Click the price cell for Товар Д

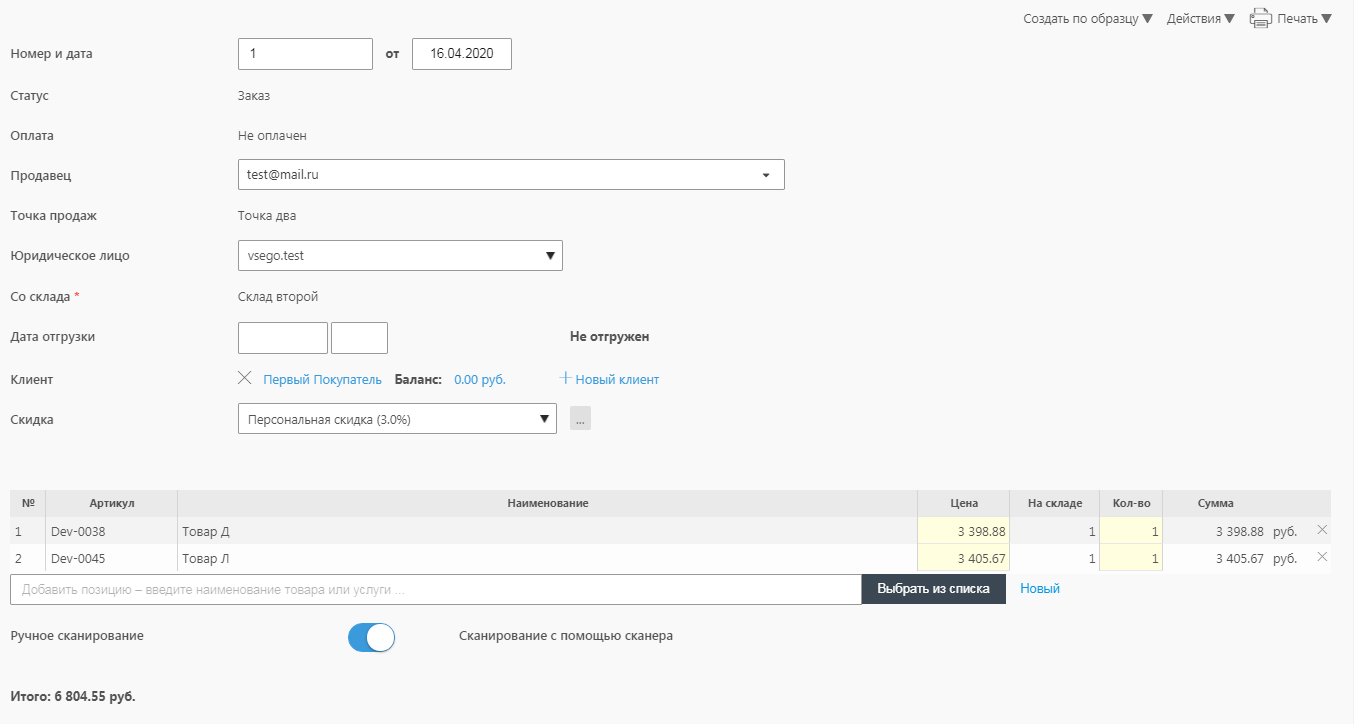pos(963,531)
